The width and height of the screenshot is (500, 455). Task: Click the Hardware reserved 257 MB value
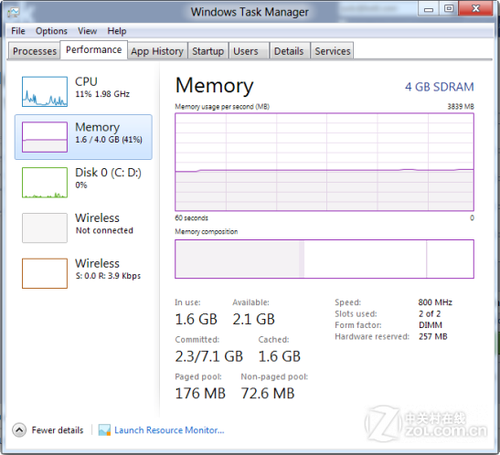(433, 336)
